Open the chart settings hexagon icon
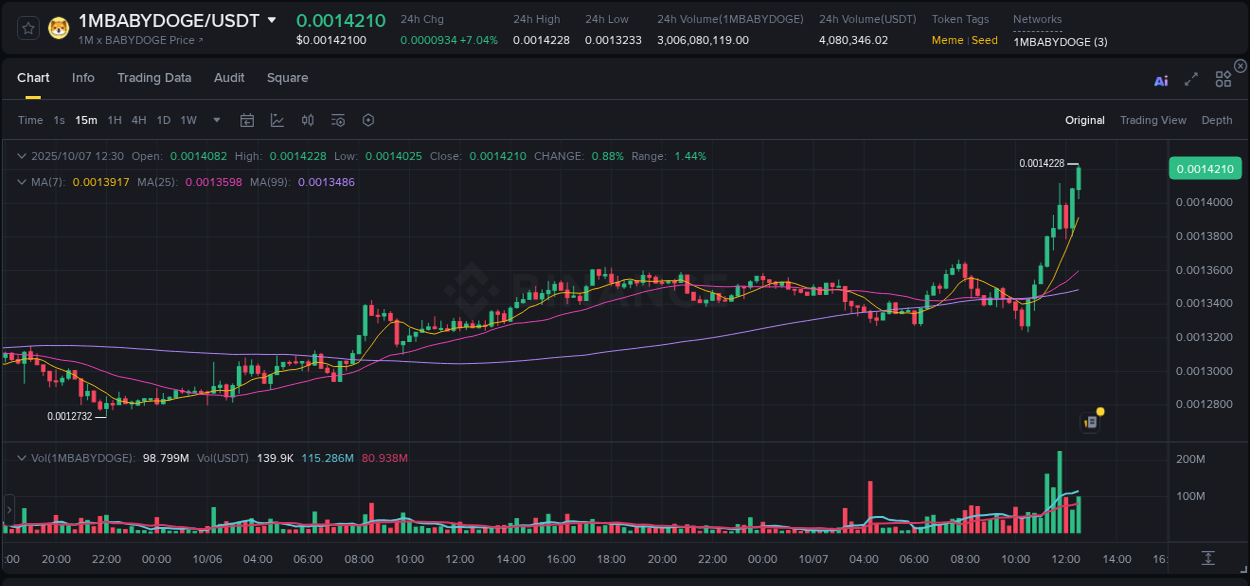The height and width of the screenshot is (586, 1250). [368, 120]
